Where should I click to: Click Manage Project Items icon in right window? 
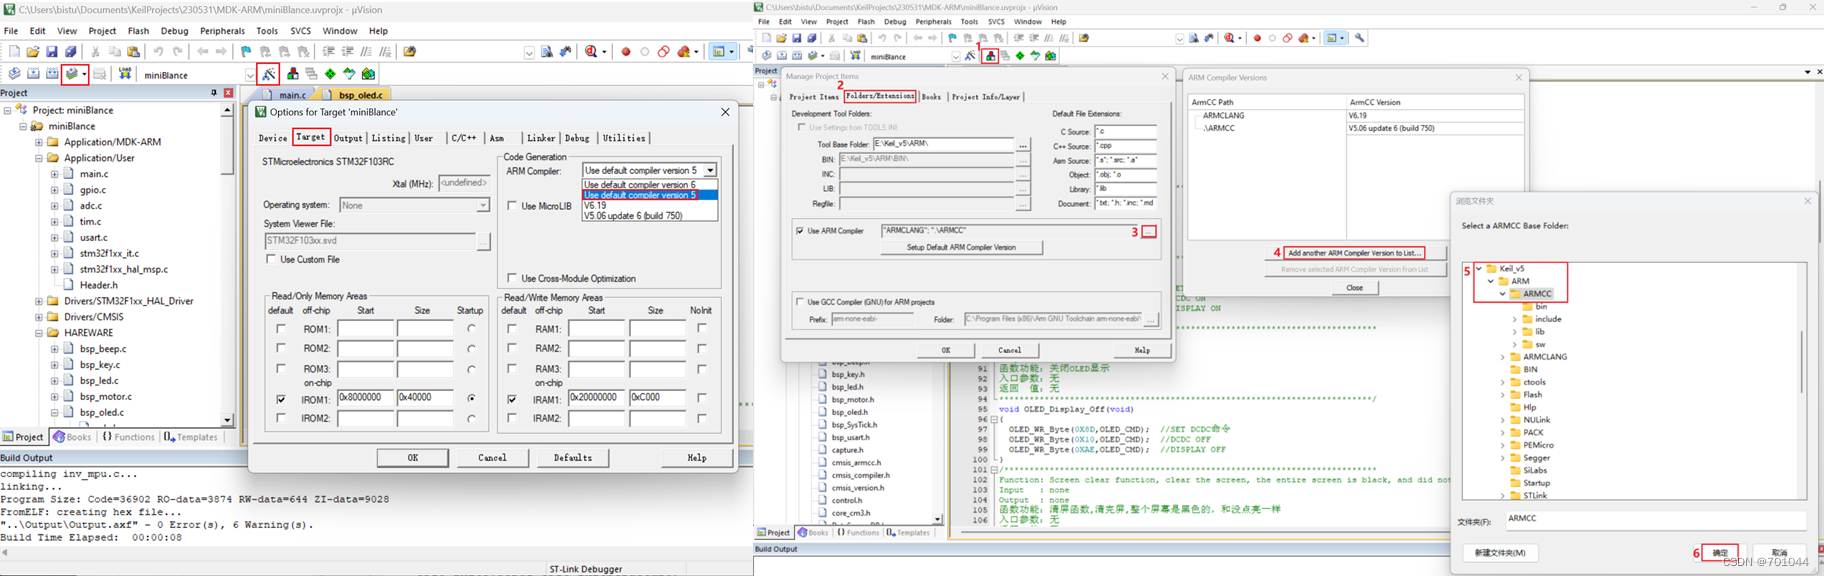point(990,56)
